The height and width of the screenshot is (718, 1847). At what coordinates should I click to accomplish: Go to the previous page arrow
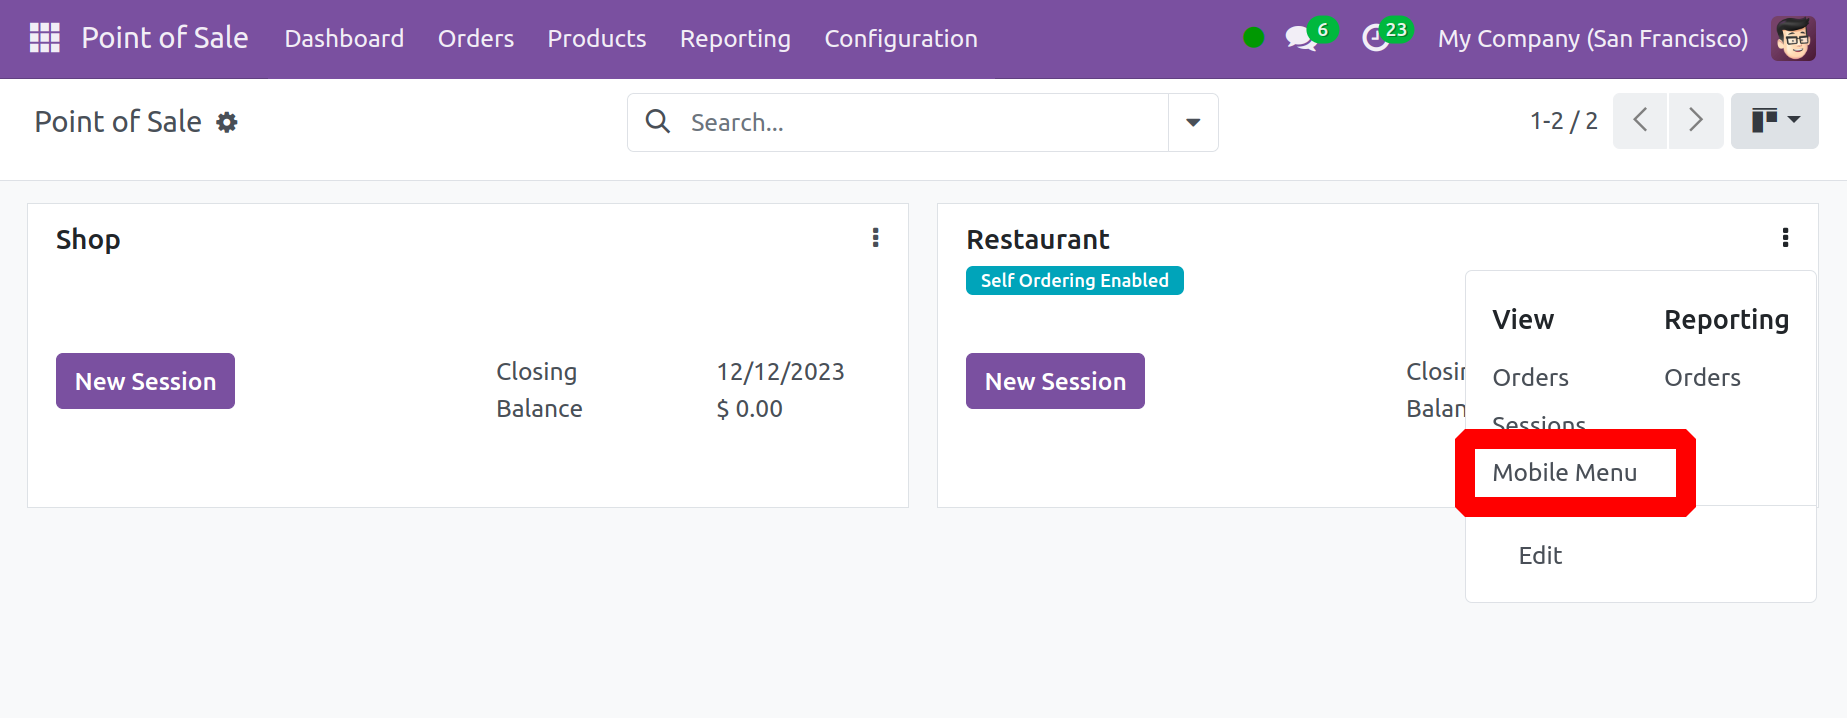(x=1640, y=121)
